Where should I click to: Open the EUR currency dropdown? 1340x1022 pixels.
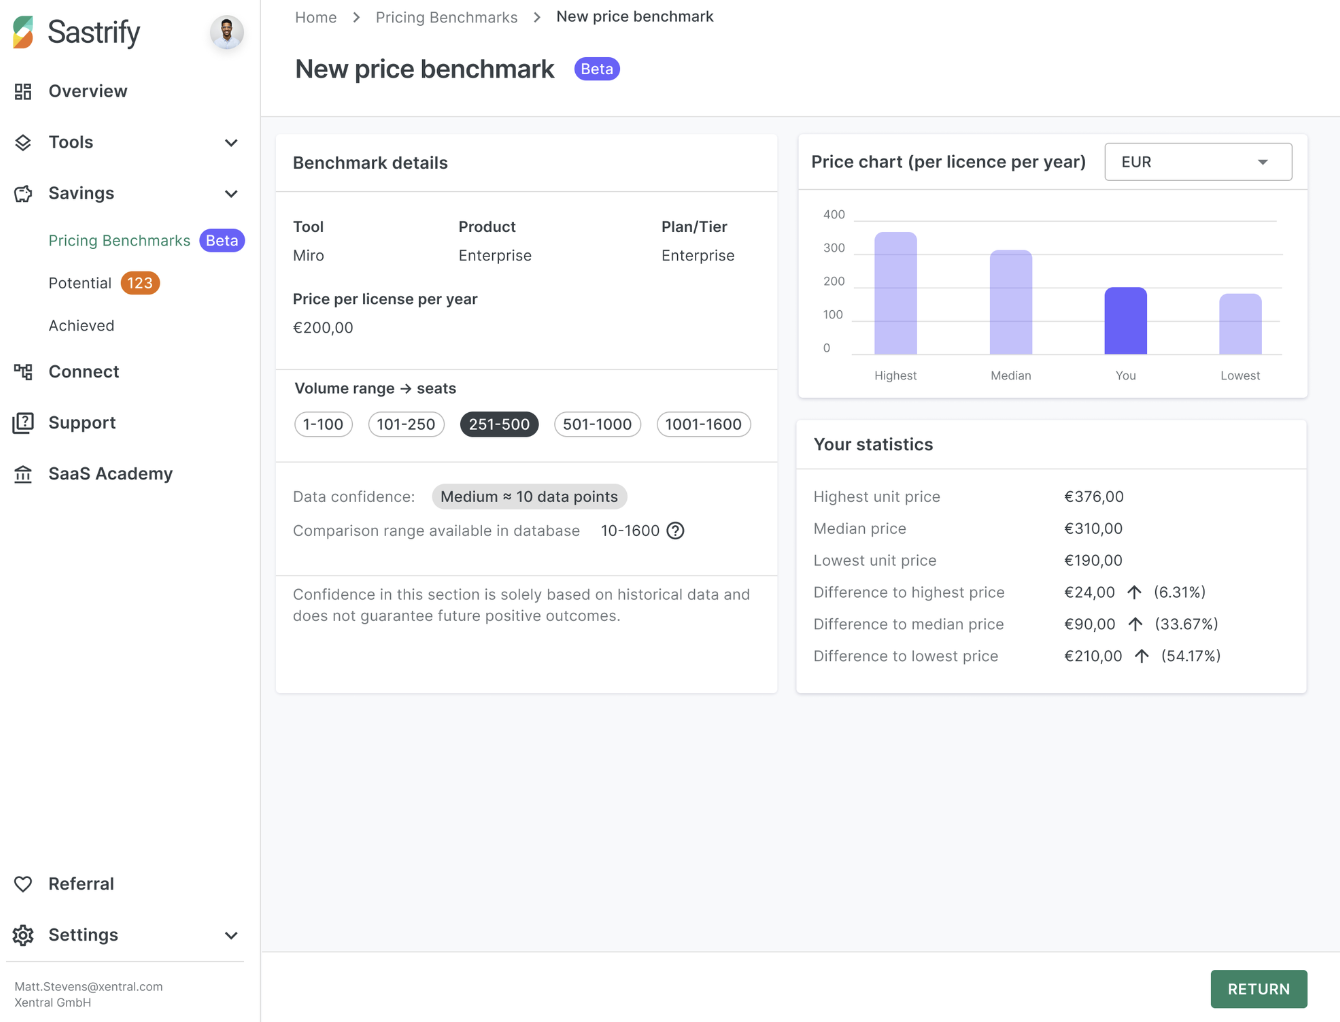[1198, 161]
